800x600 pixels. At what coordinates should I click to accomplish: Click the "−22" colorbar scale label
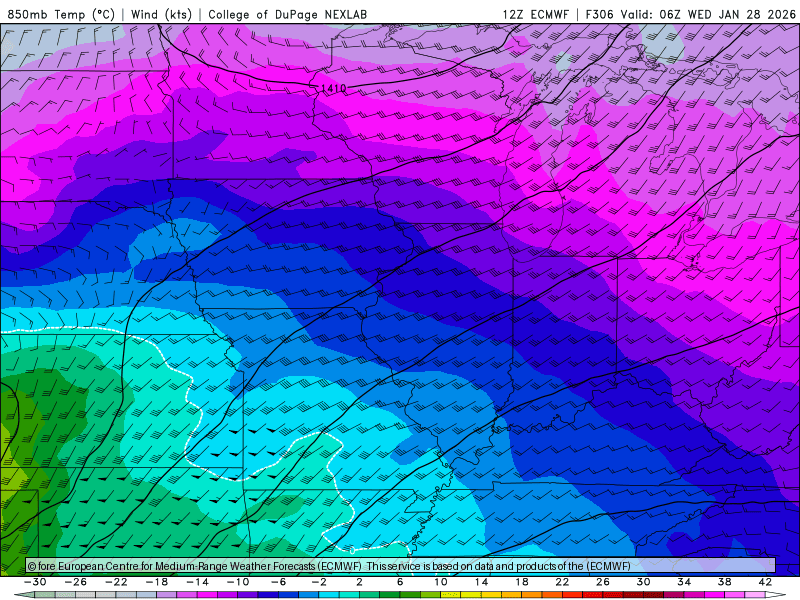[116, 582]
